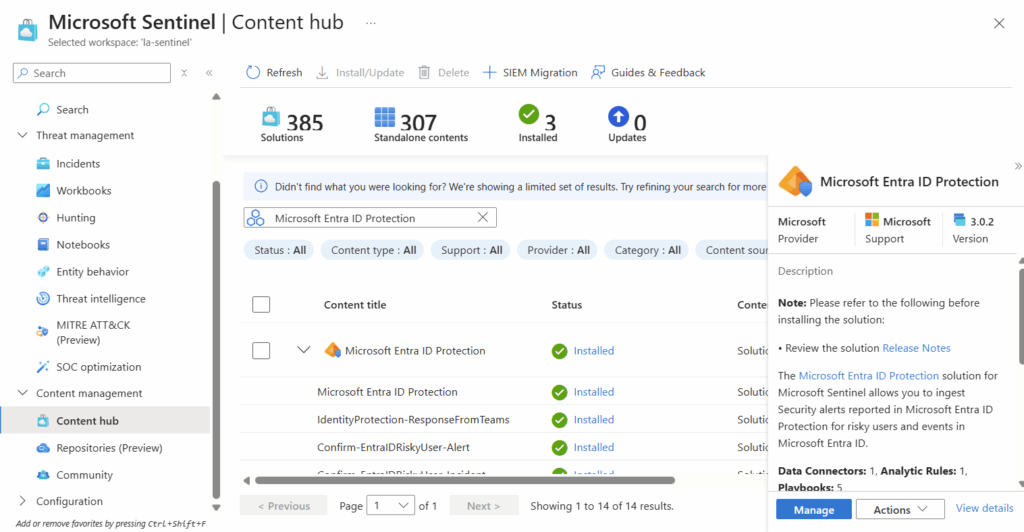
Task: Click the Repositories cloud icon
Action: click(x=43, y=448)
